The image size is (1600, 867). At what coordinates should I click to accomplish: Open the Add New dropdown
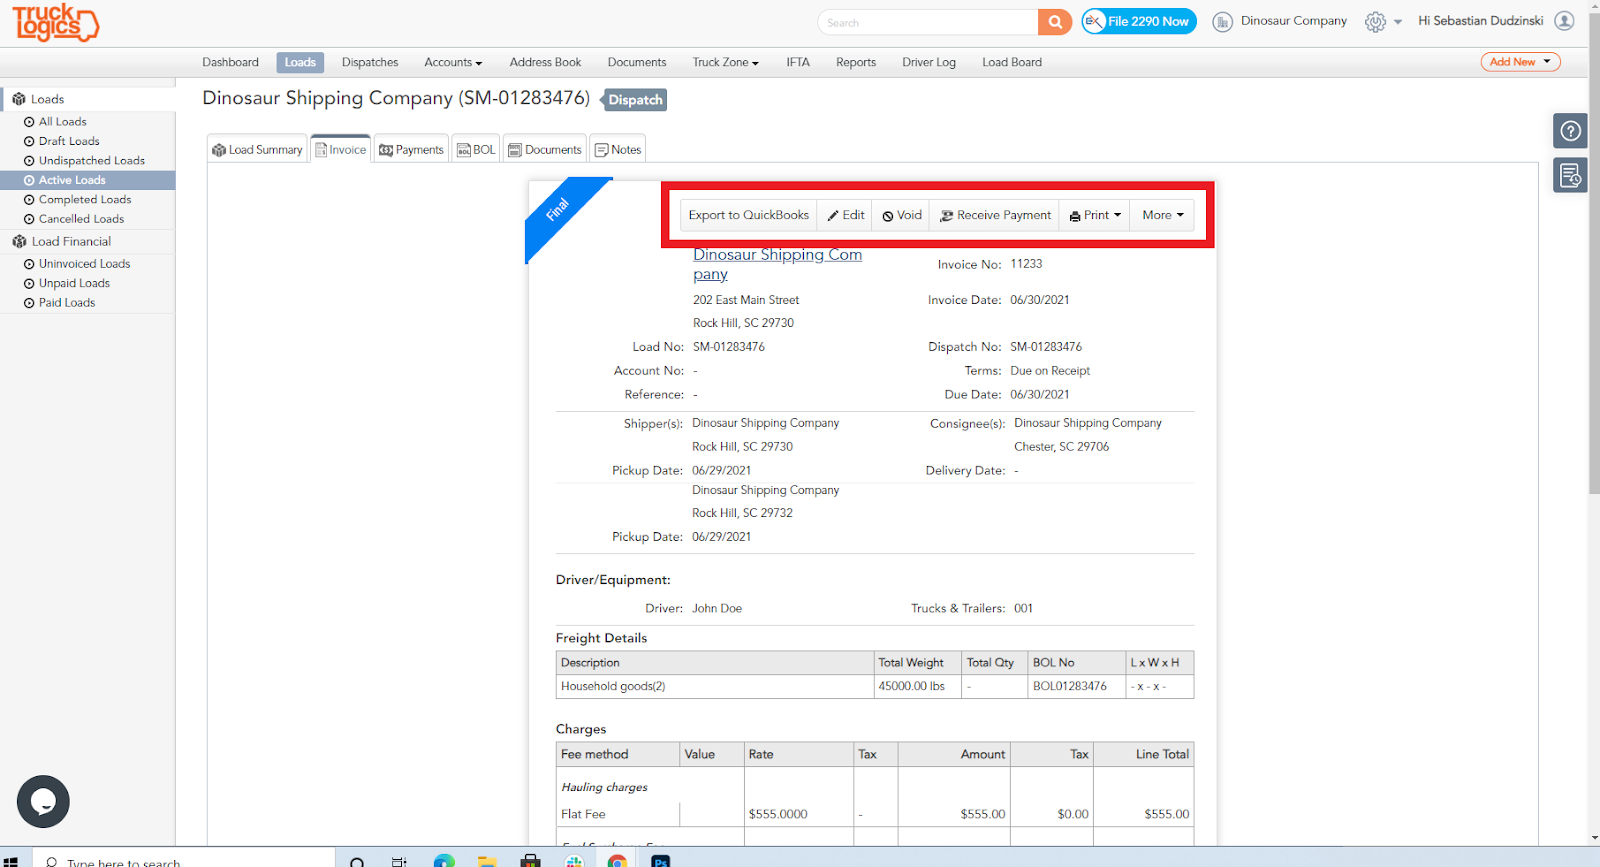[x=1520, y=62]
